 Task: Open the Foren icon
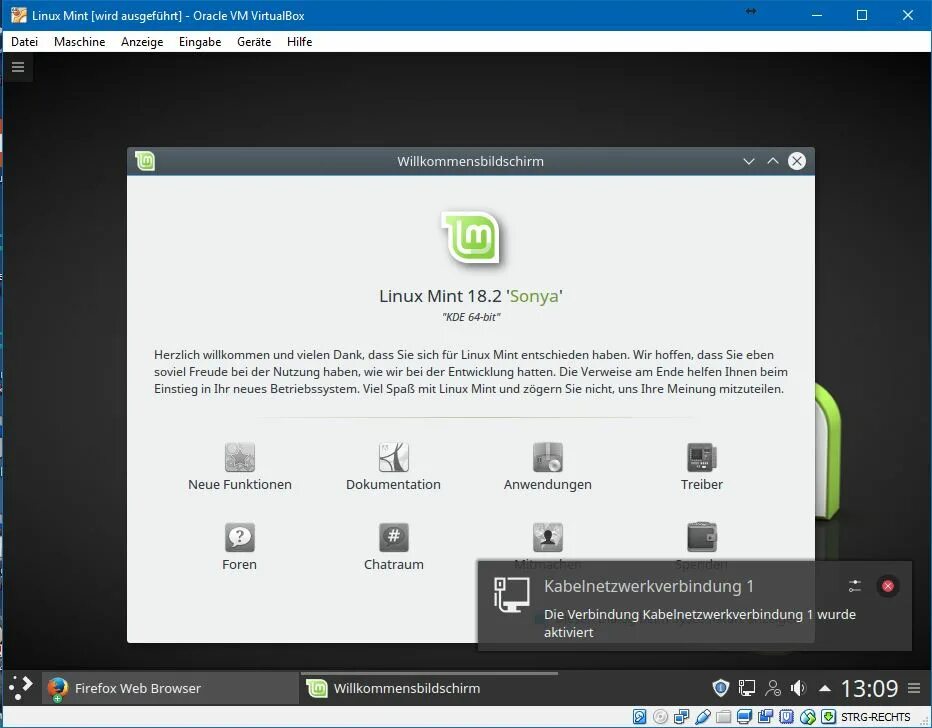pos(240,537)
